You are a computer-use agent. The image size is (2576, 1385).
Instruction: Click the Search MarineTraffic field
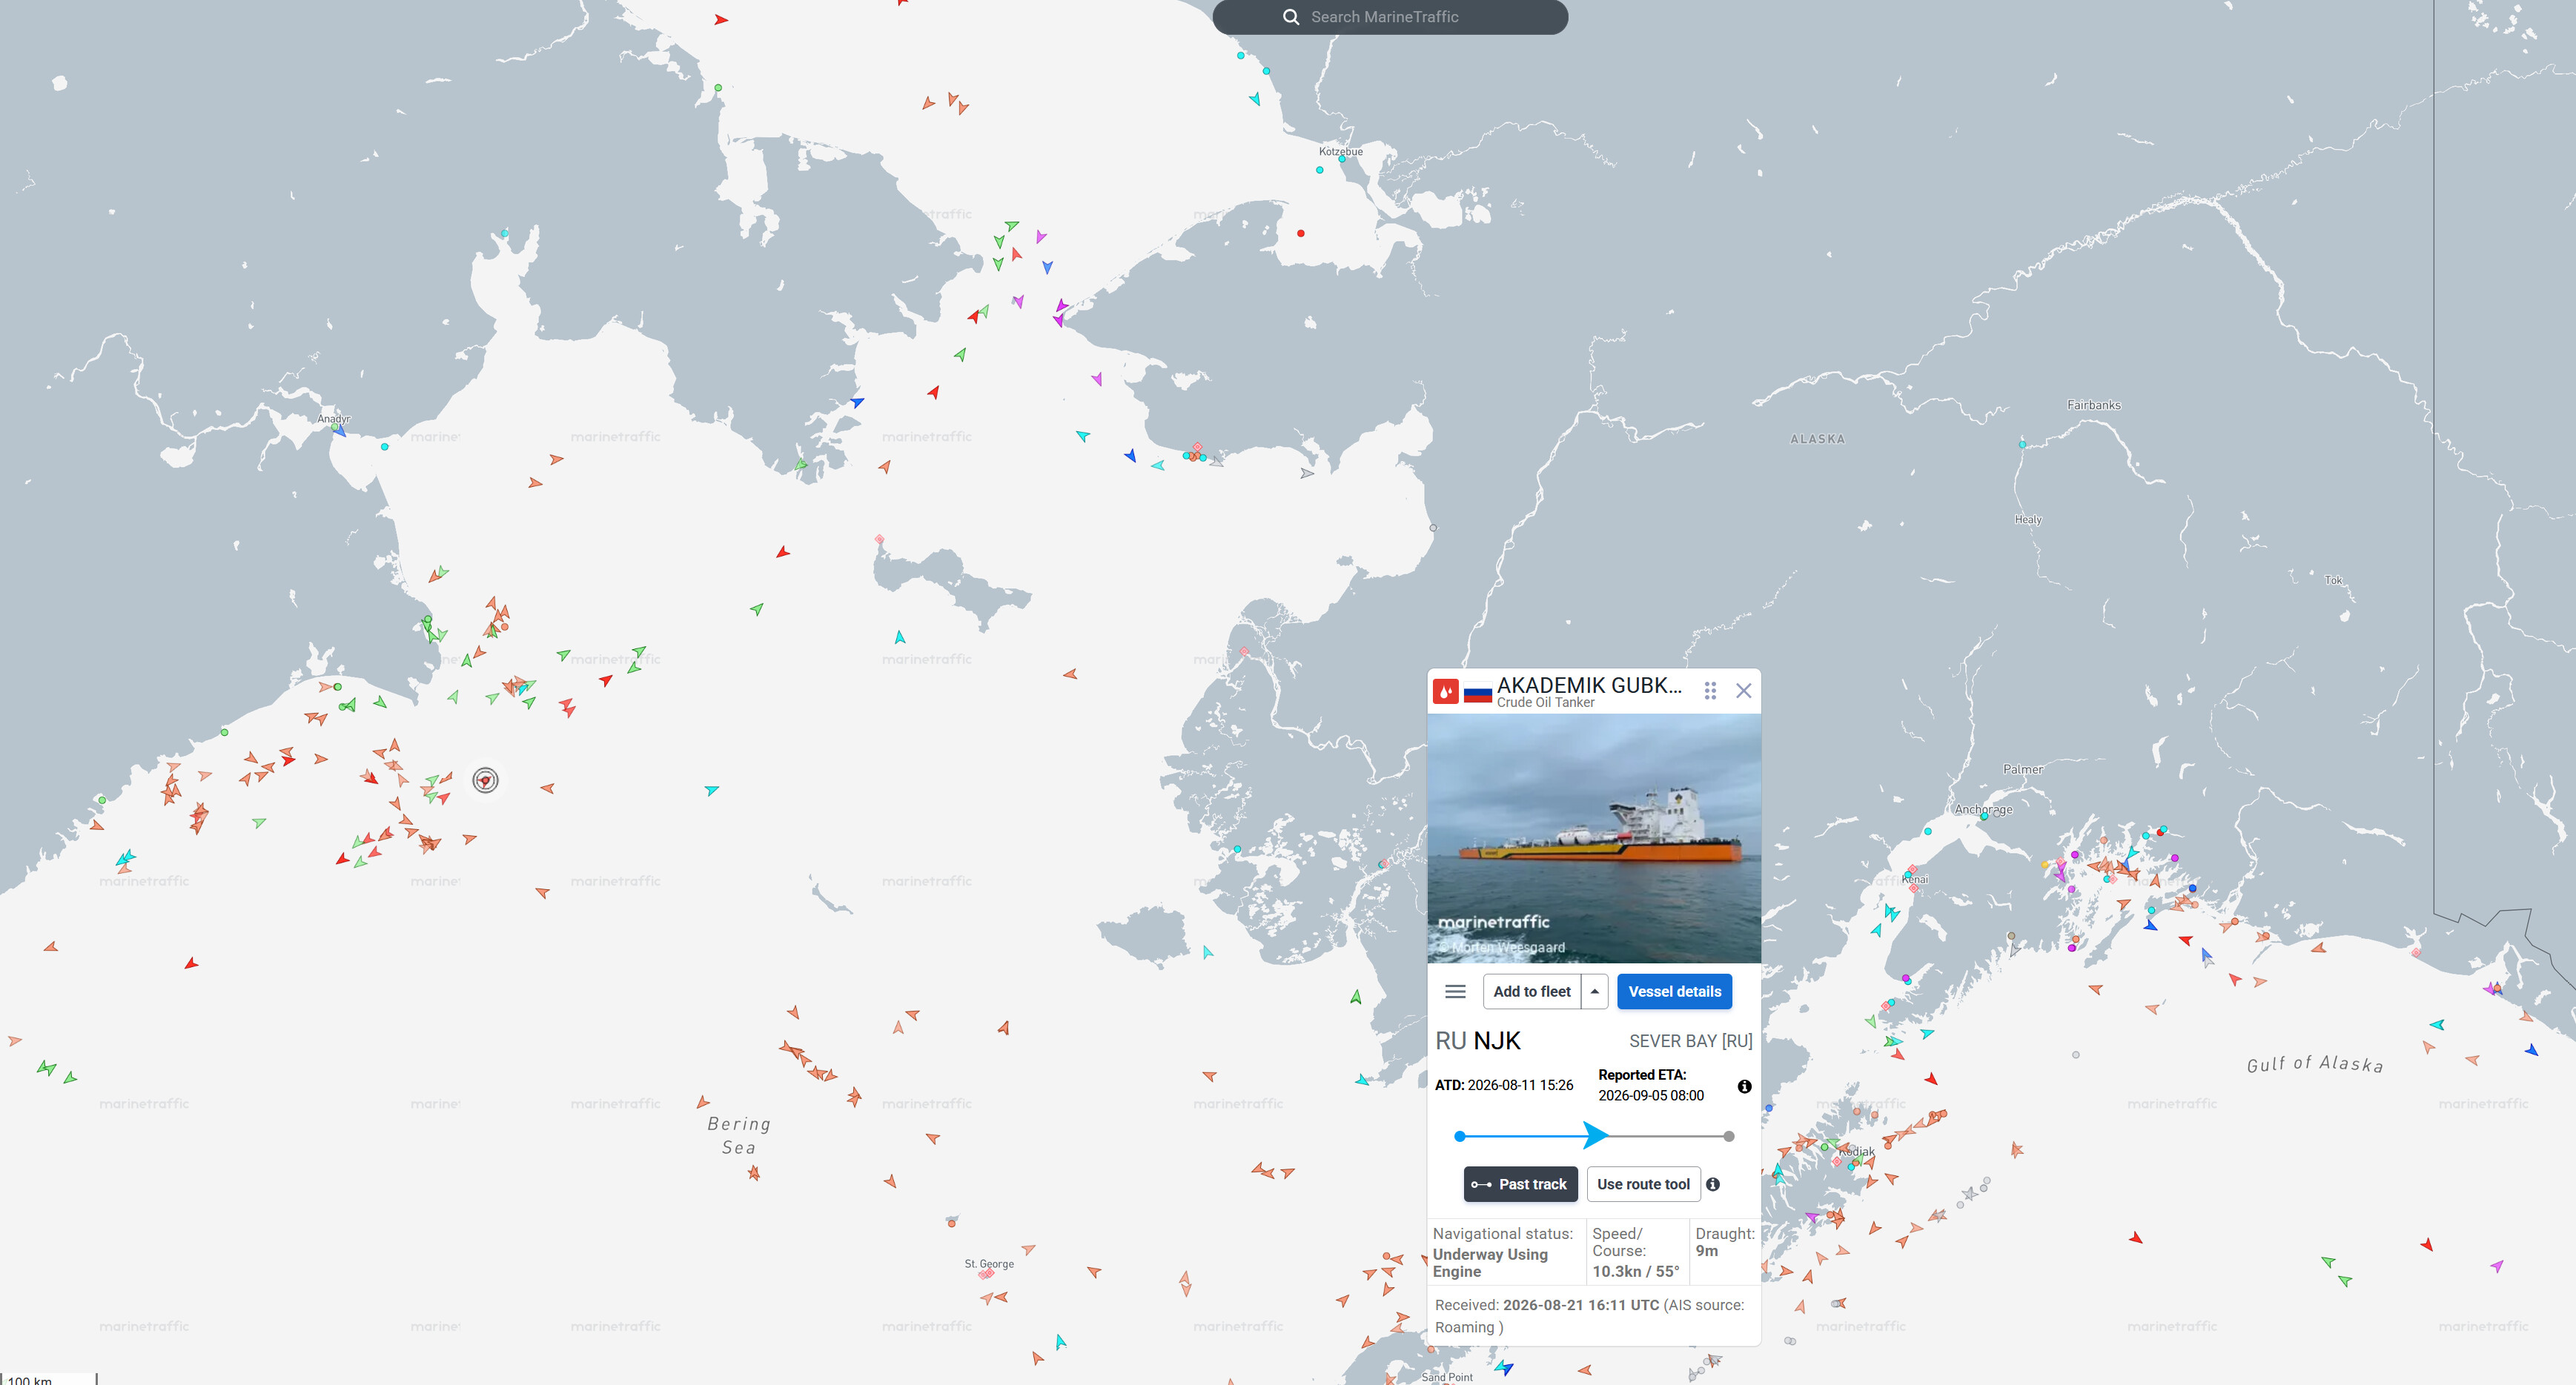(x=1390, y=17)
